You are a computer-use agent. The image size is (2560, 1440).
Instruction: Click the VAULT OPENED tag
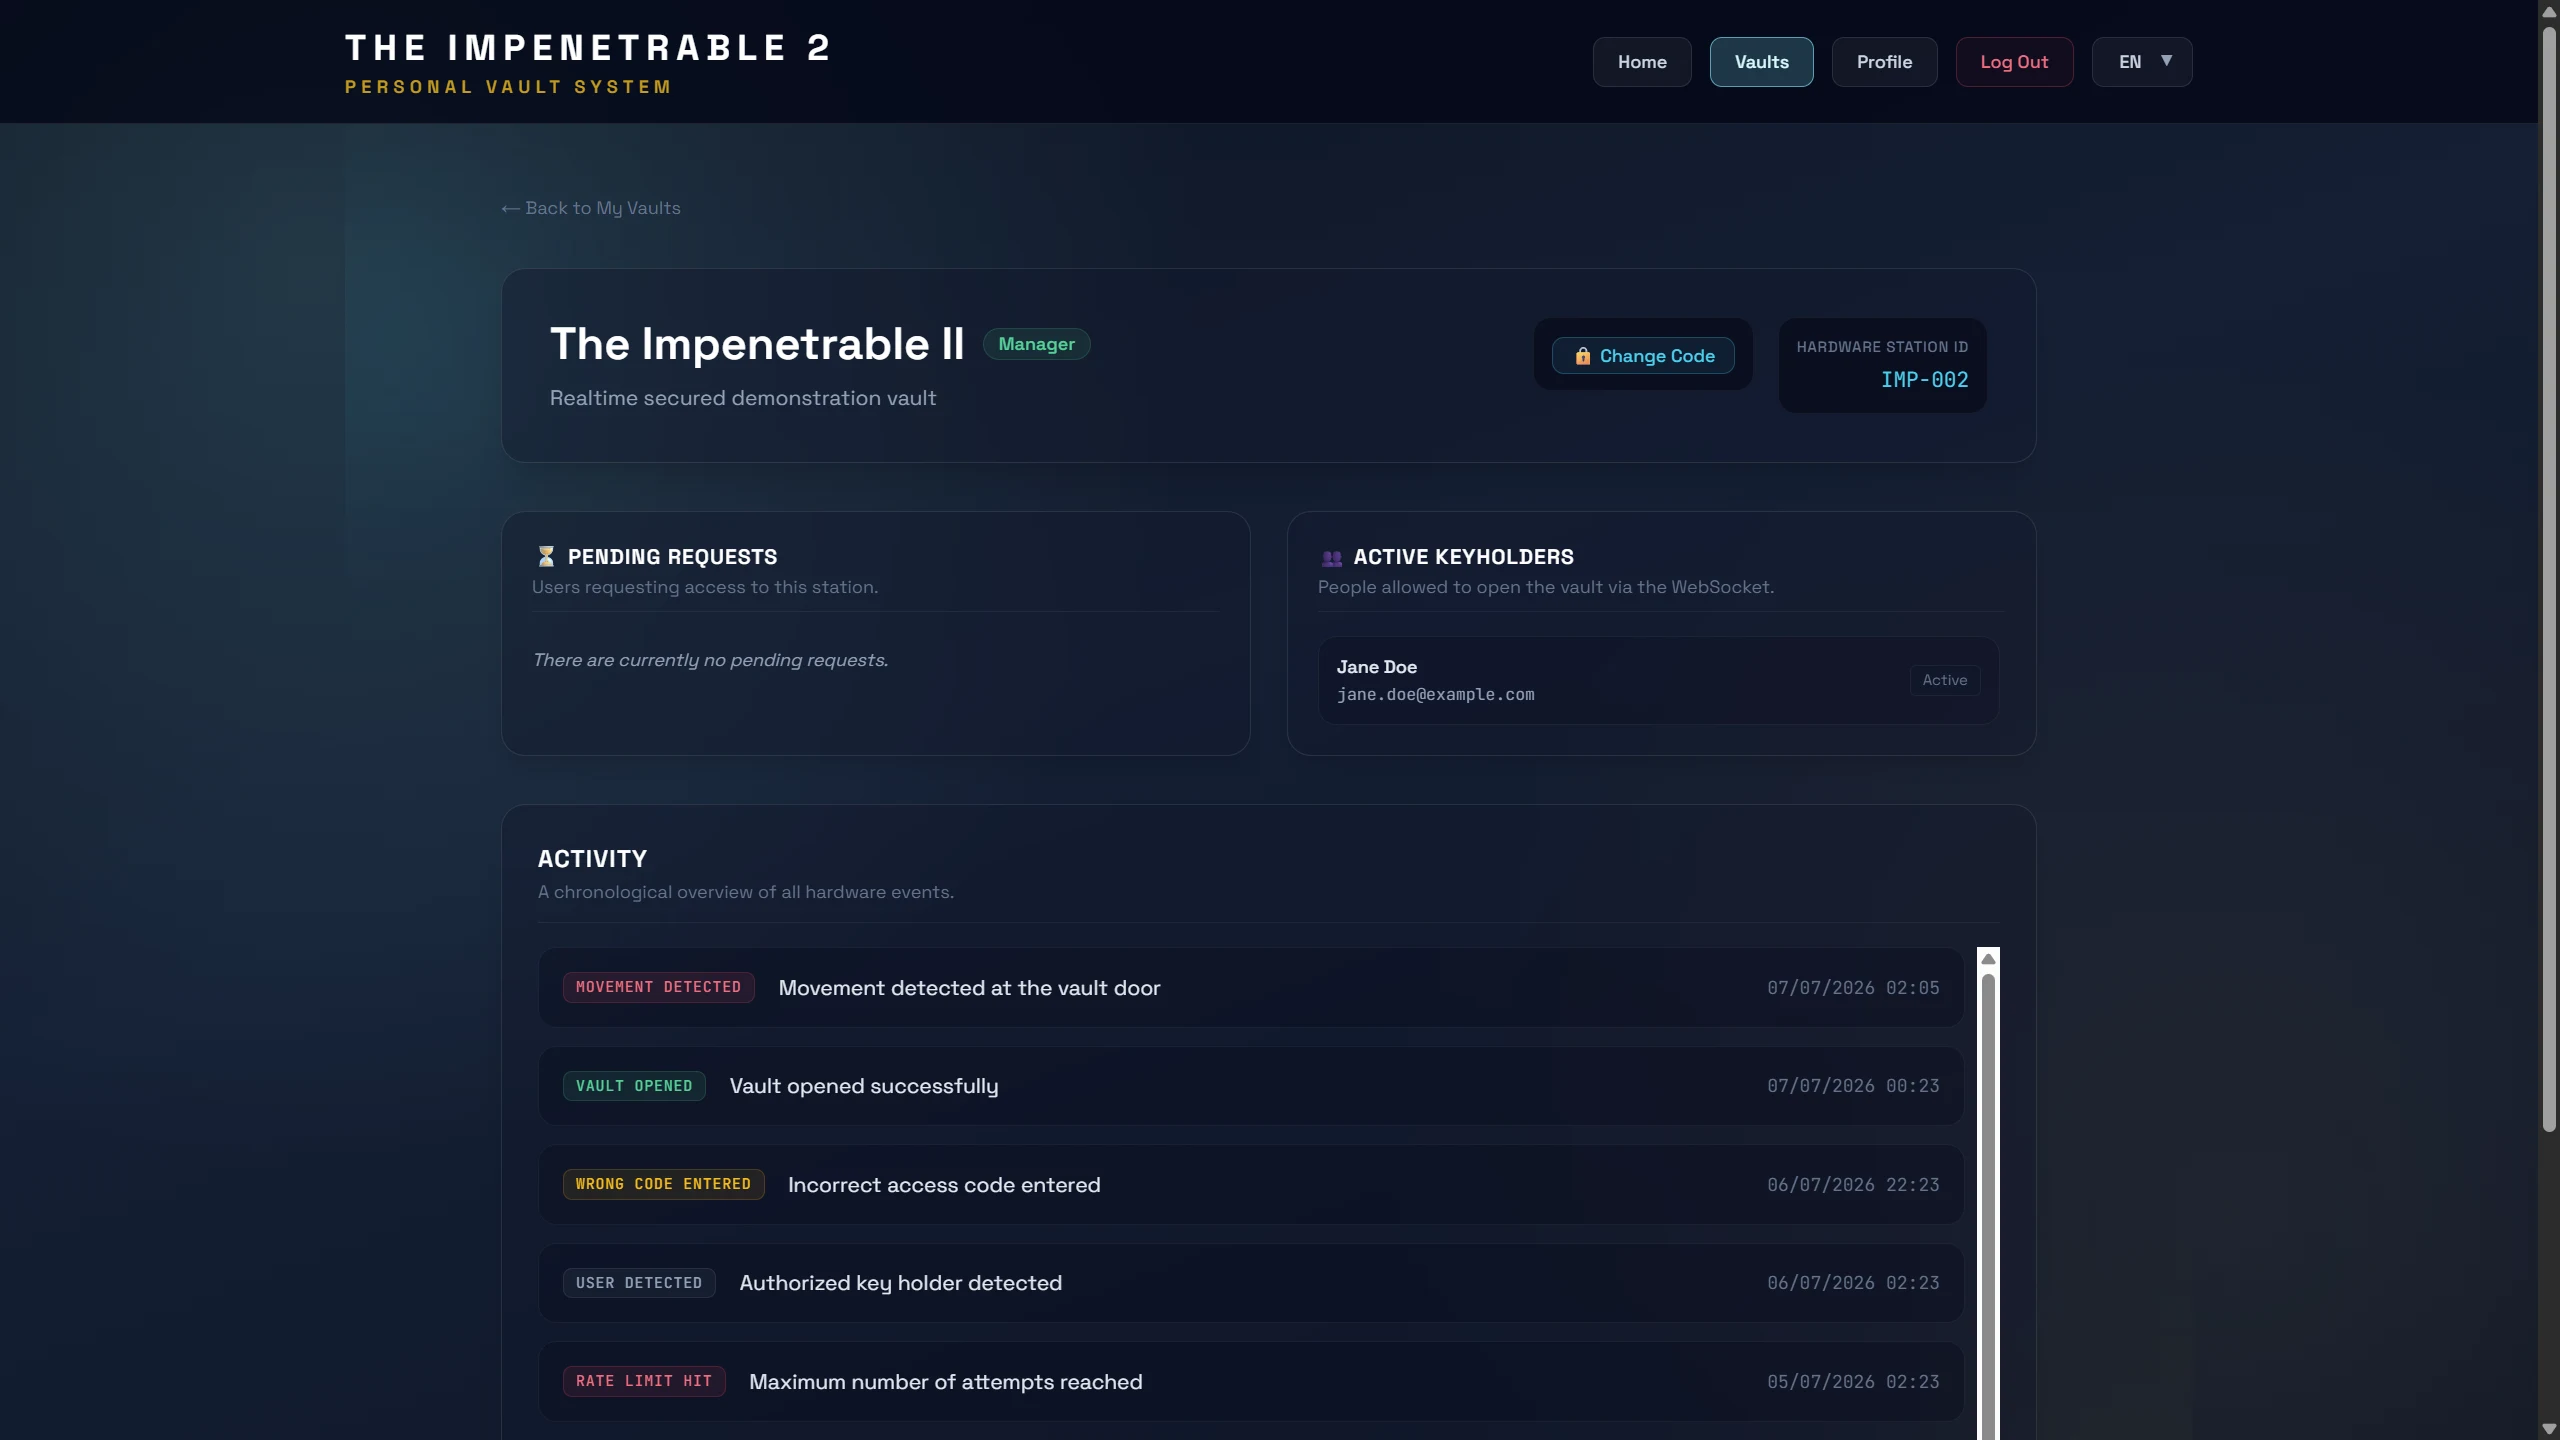click(x=634, y=1086)
